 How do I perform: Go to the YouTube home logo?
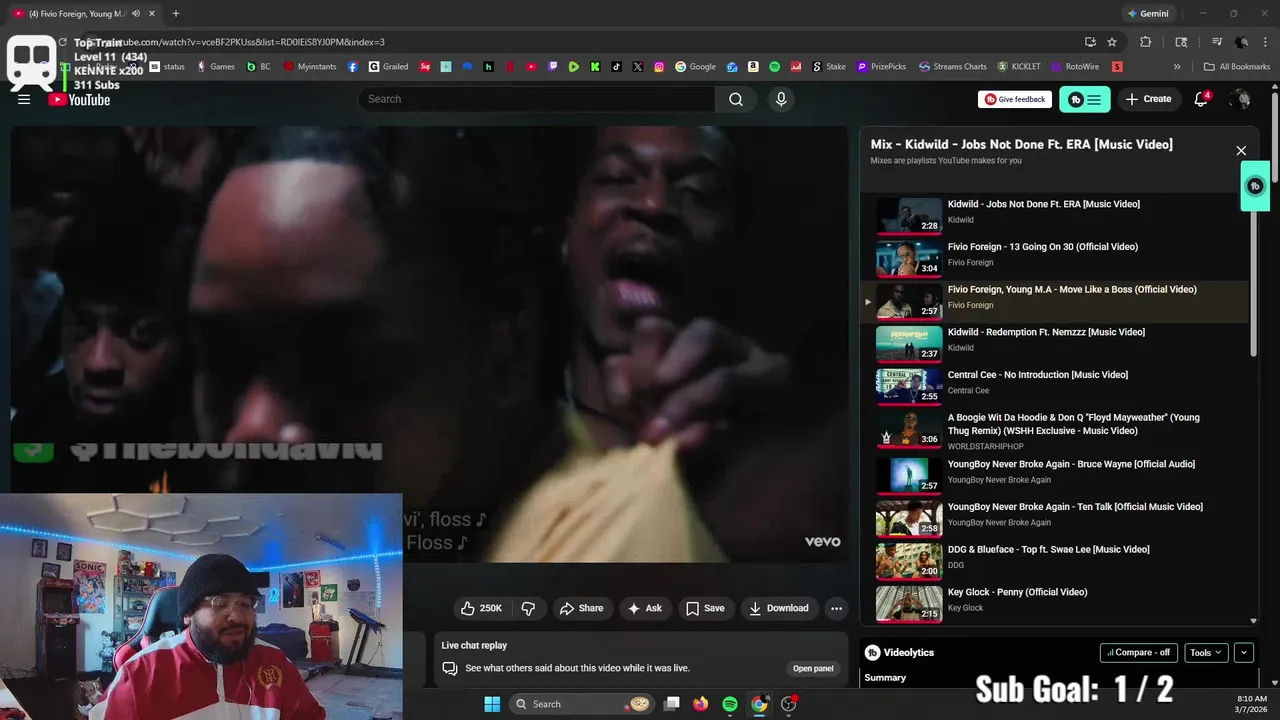pos(79,99)
